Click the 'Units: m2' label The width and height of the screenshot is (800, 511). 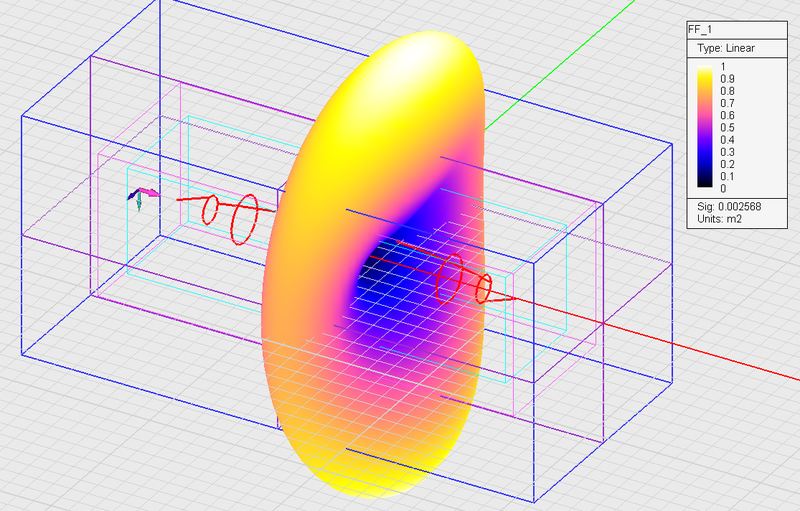719,219
